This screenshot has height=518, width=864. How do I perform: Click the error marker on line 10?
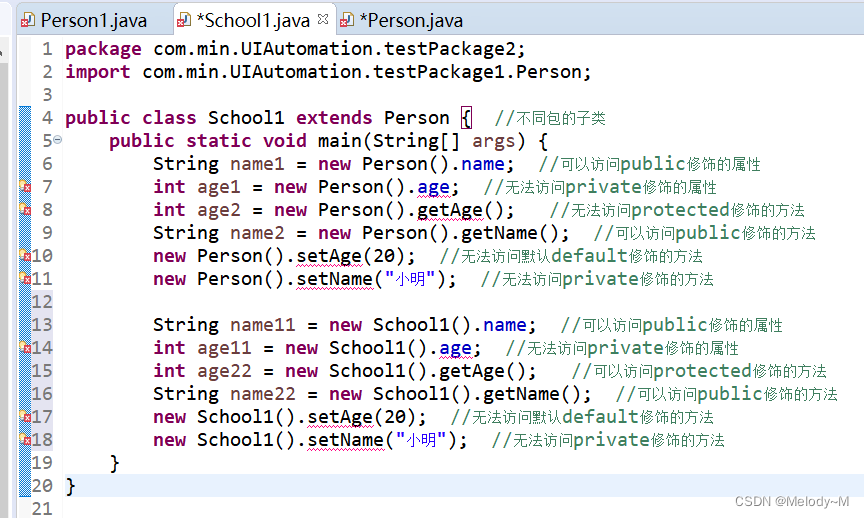point(25,256)
